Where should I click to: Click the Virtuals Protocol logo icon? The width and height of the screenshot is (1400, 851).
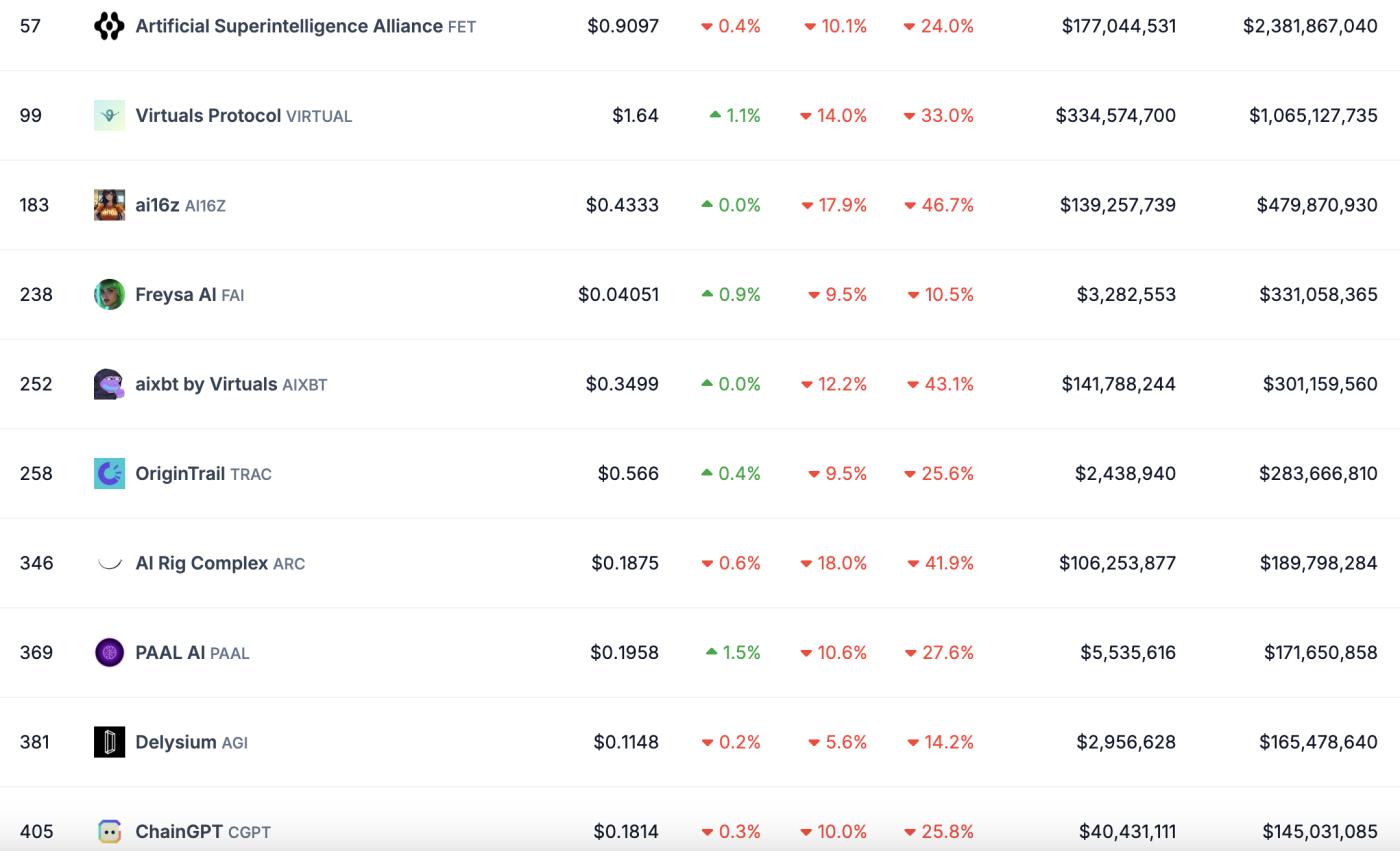tap(108, 115)
